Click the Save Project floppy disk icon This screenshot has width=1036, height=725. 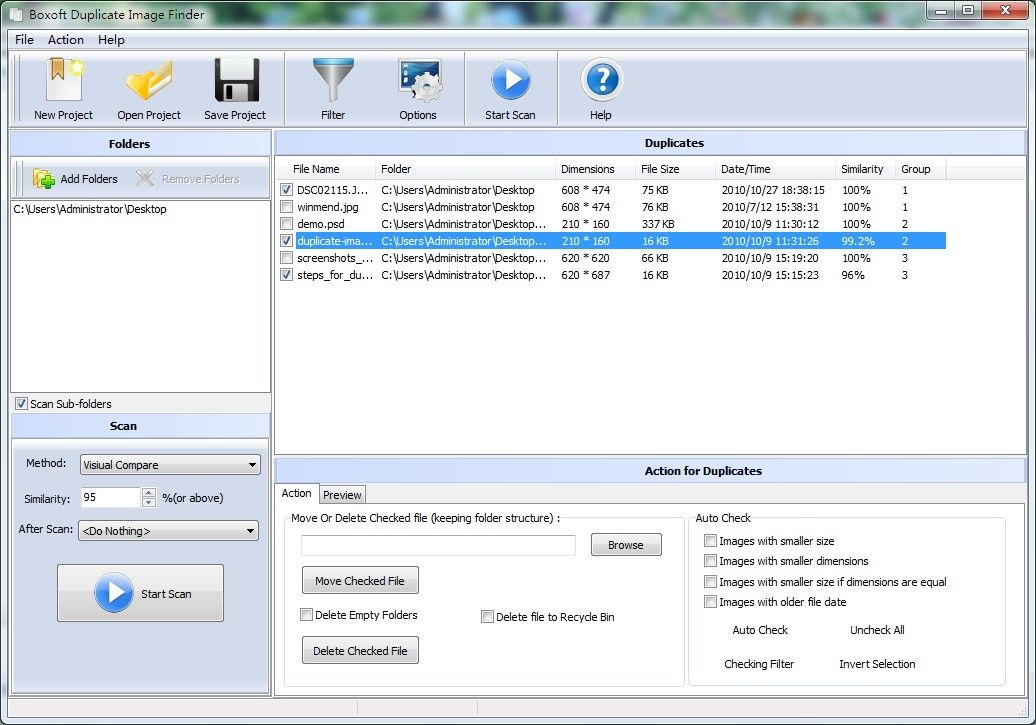point(235,82)
